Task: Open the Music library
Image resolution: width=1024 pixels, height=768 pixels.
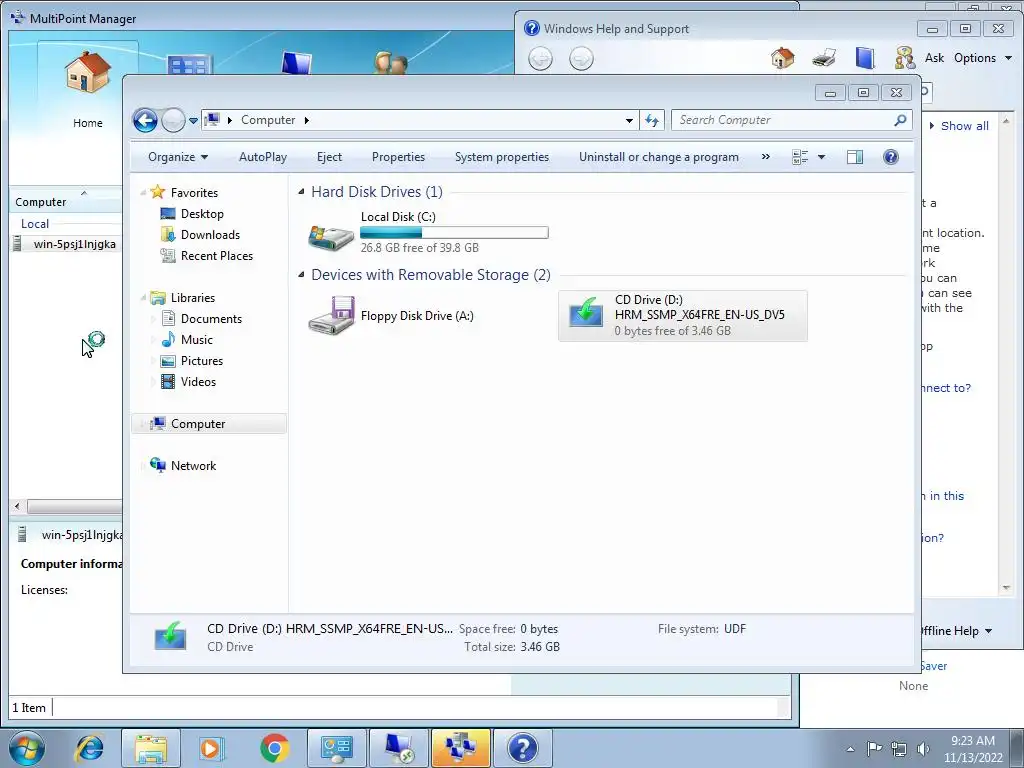Action: point(197,340)
